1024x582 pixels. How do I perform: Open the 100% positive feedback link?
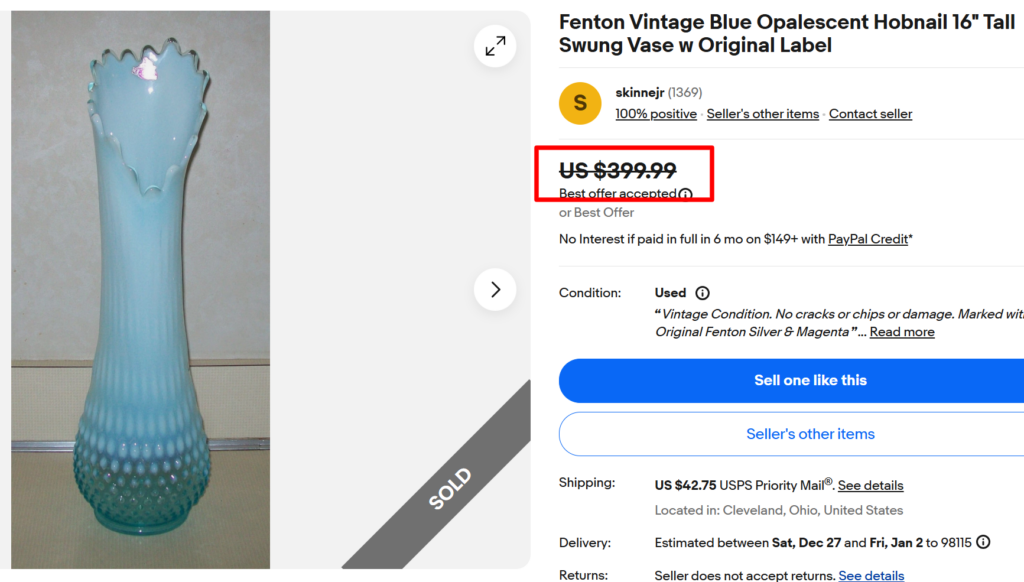coord(656,114)
